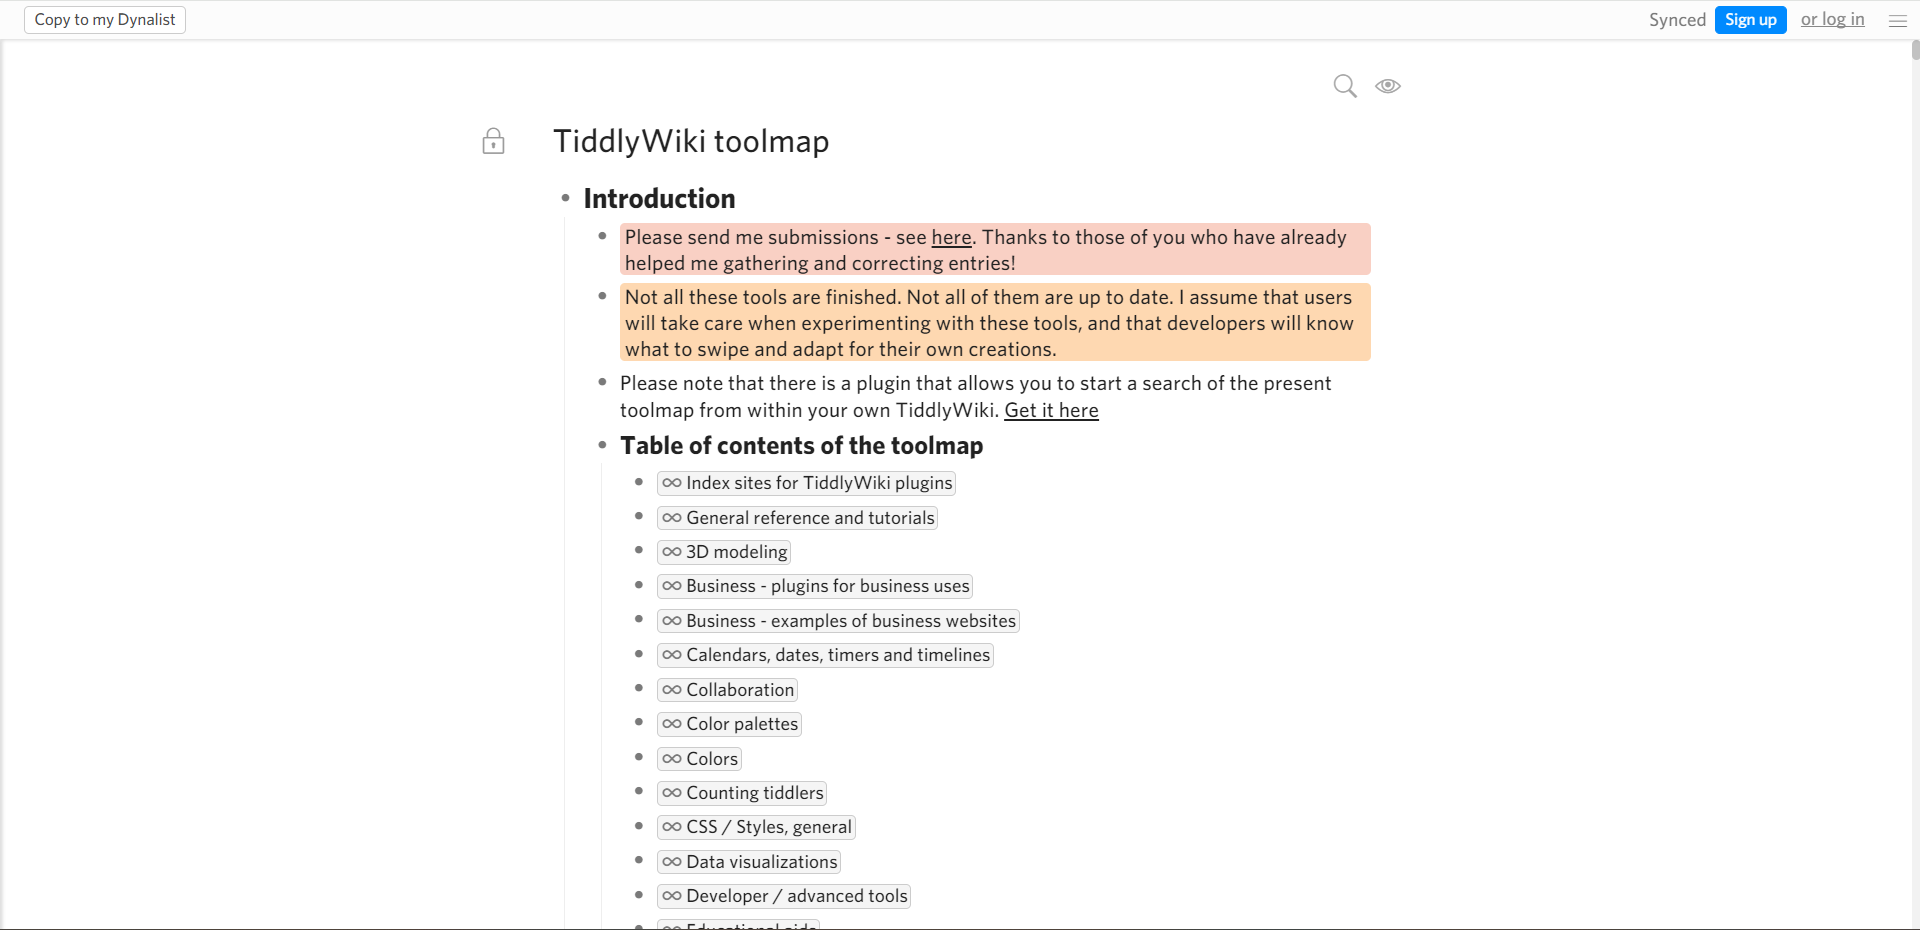This screenshot has width=1920, height=930.
Task: Open the 'Get it here' plugin link
Action: [1051, 410]
